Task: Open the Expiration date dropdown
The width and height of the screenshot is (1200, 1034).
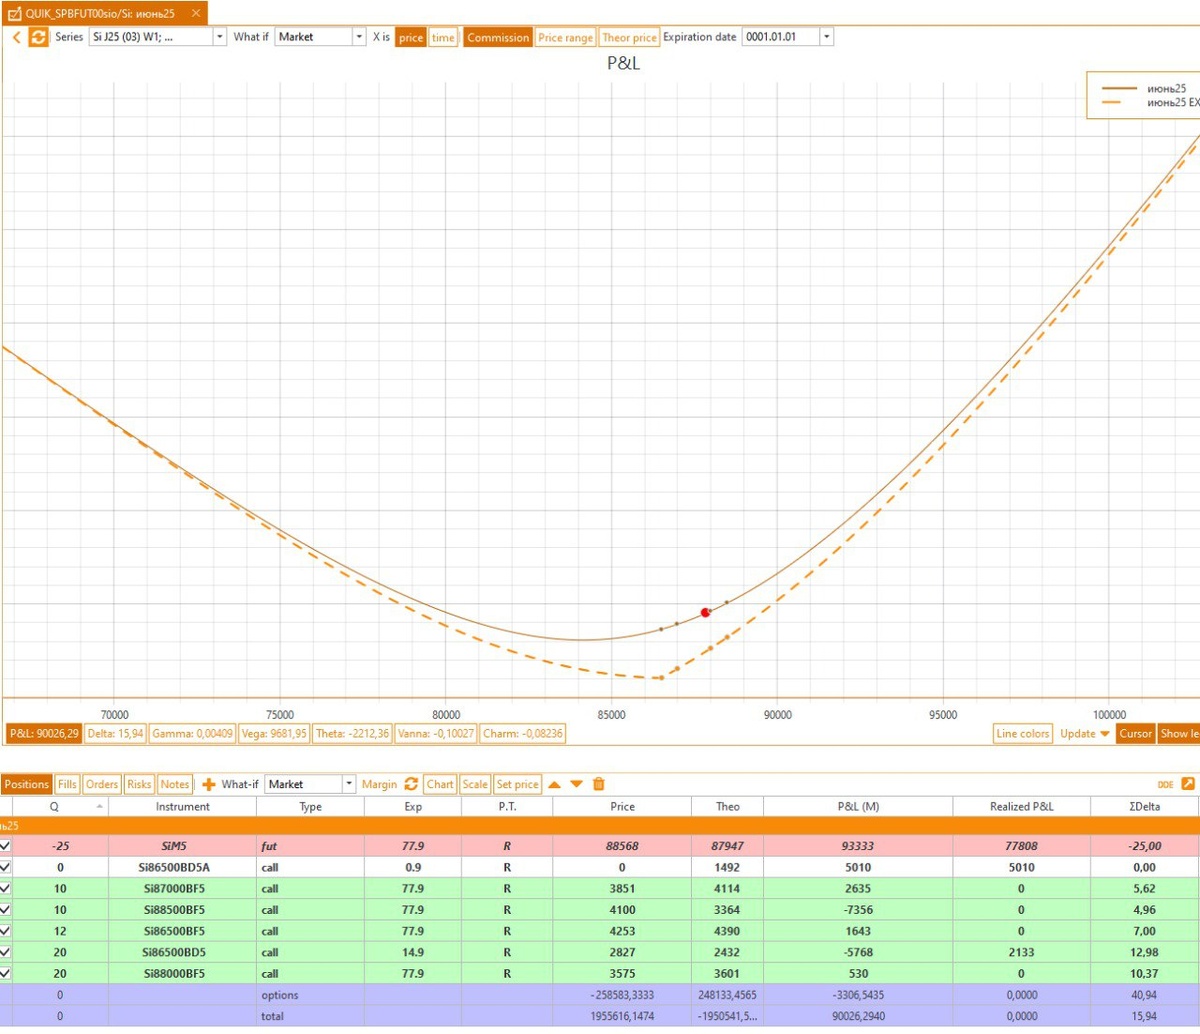Action: click(826, 37)
